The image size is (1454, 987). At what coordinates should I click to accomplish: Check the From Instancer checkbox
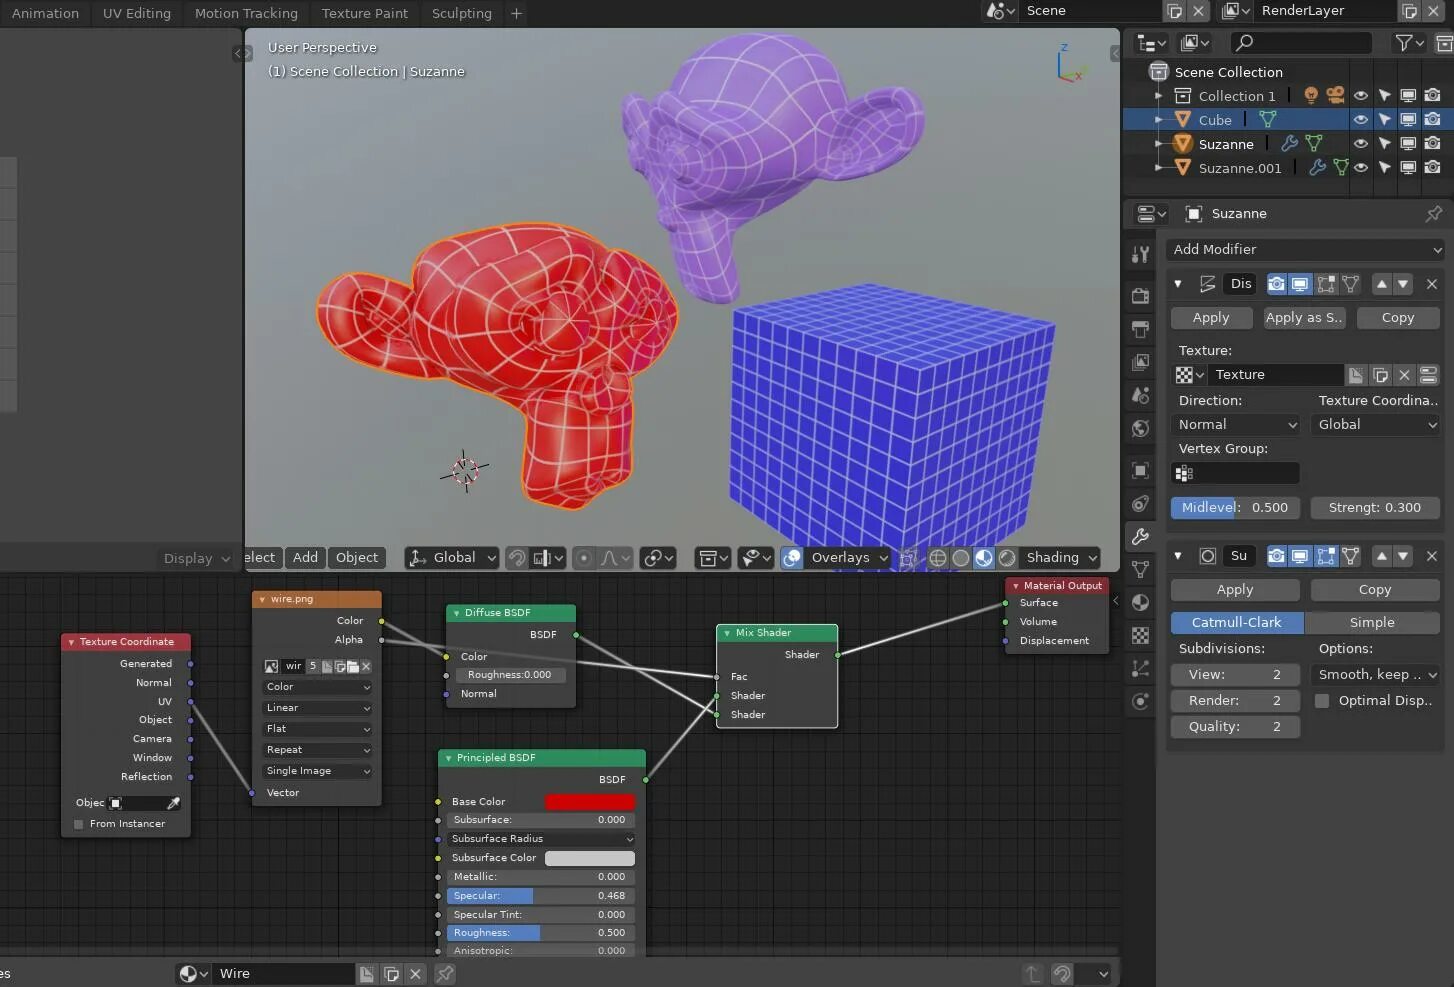coord(78,824)
